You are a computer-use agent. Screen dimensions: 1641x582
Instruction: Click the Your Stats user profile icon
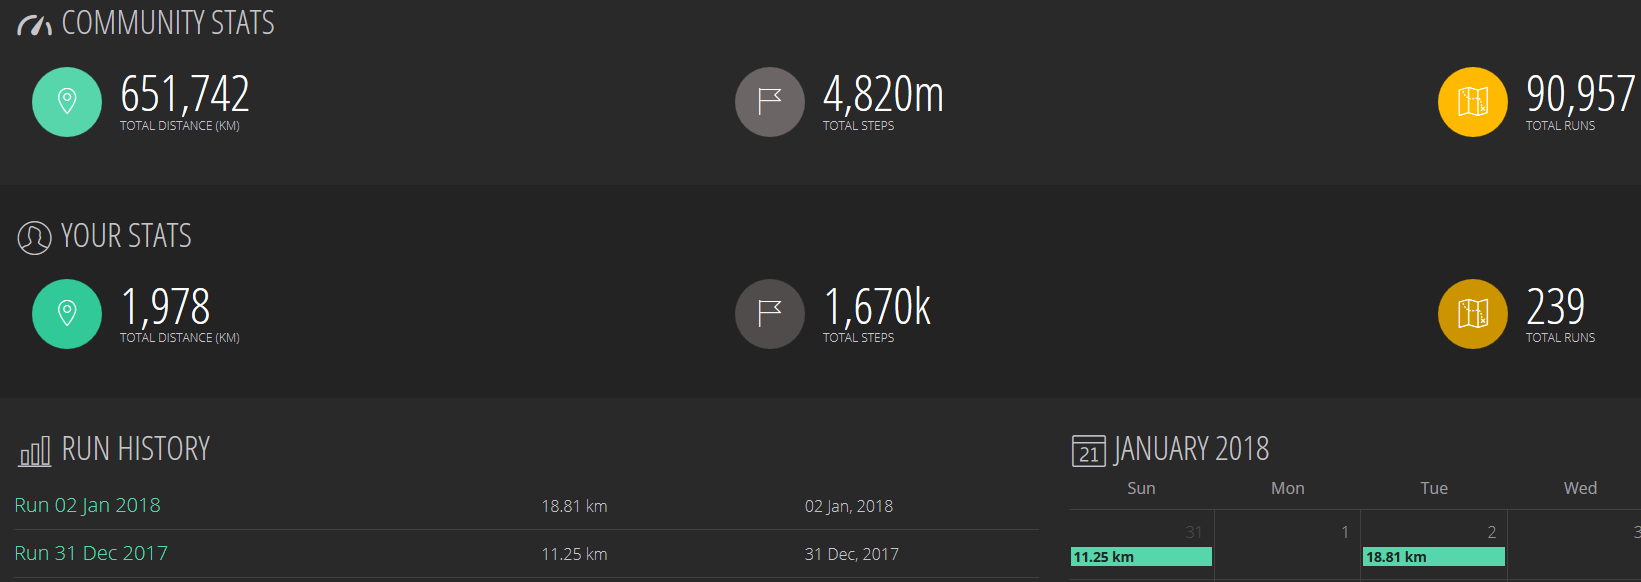point(35,238)
